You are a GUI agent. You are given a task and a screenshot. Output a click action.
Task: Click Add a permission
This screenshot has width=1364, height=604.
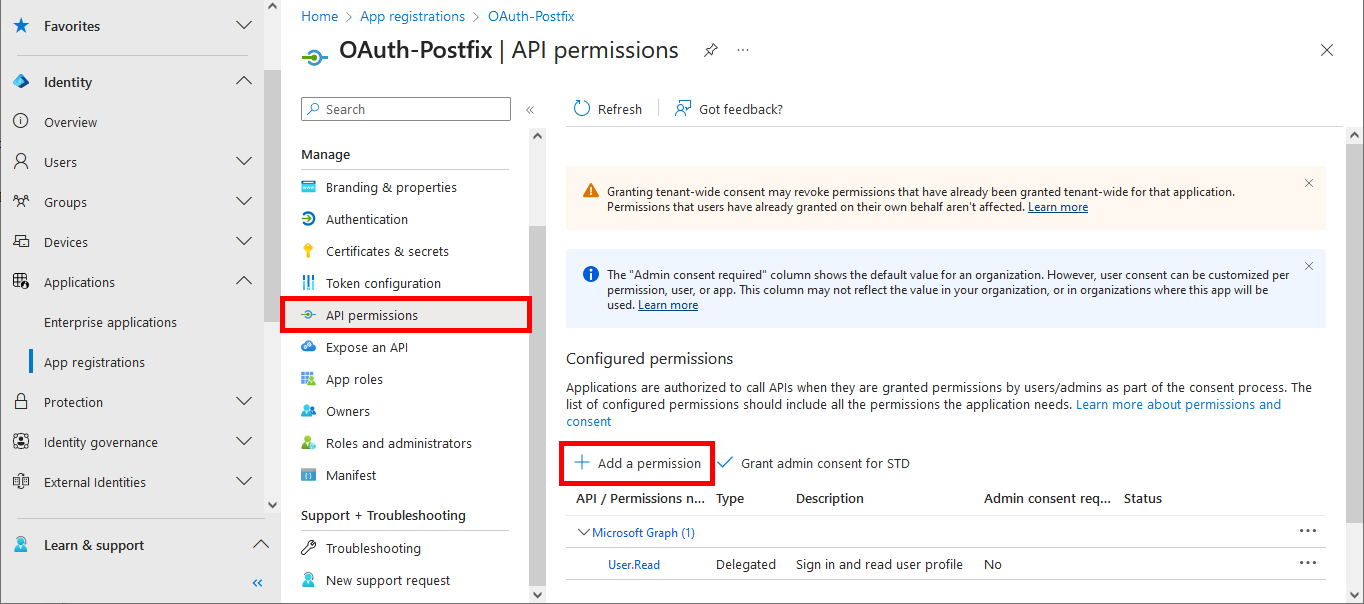click(x=637, y=463)
